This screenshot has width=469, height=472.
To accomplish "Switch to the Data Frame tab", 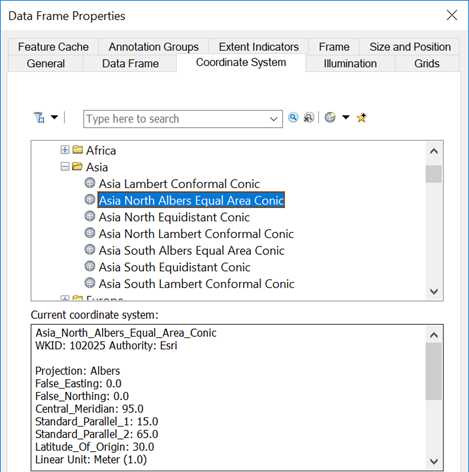I will pyautogui.click(x=130, y=63).
